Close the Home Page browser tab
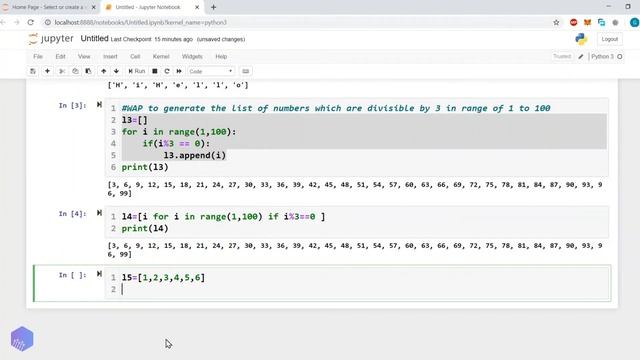The width and height of the screenshot is (640, 360). 93,7
